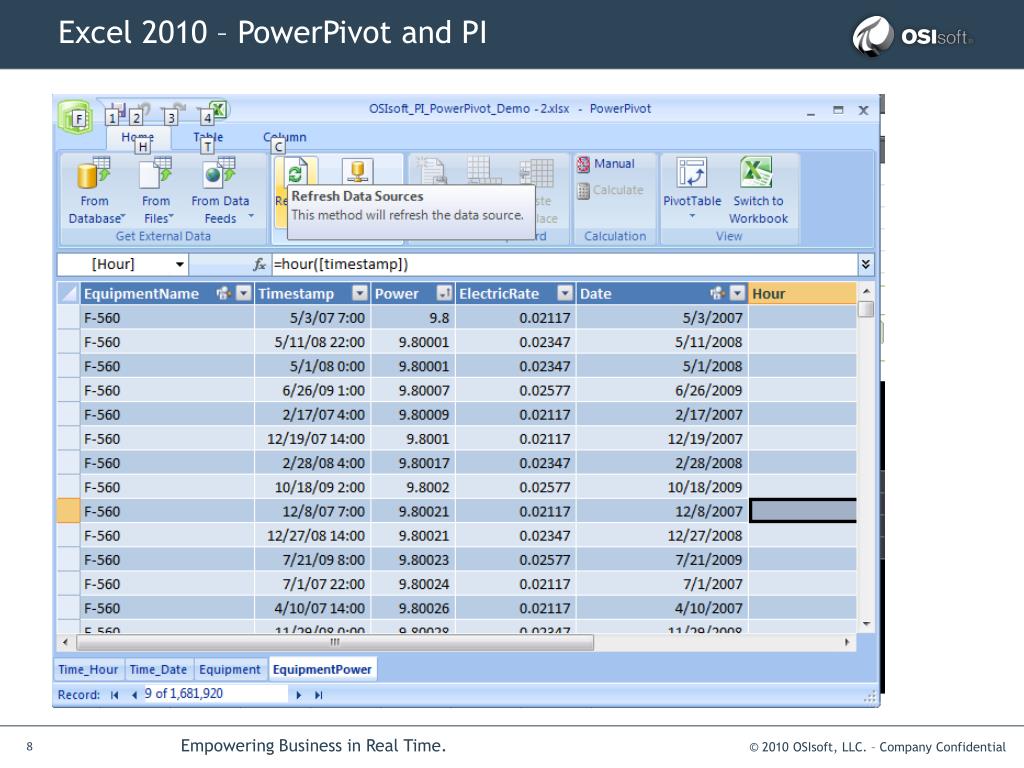
Task: Go to the next record
Action: point(298,695)
